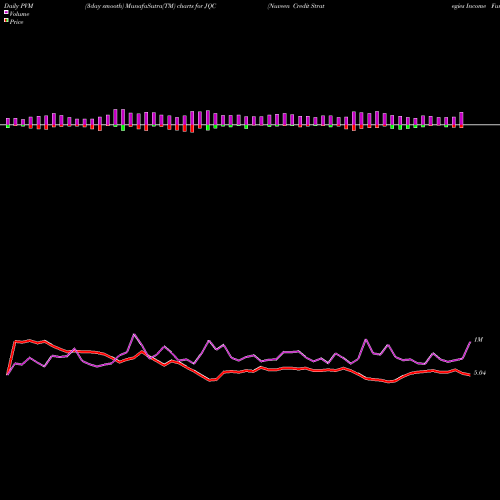Select the 'Volume' legend label
Screen dimensions: 500x500
pyautogui.click(x=19, y=14)
